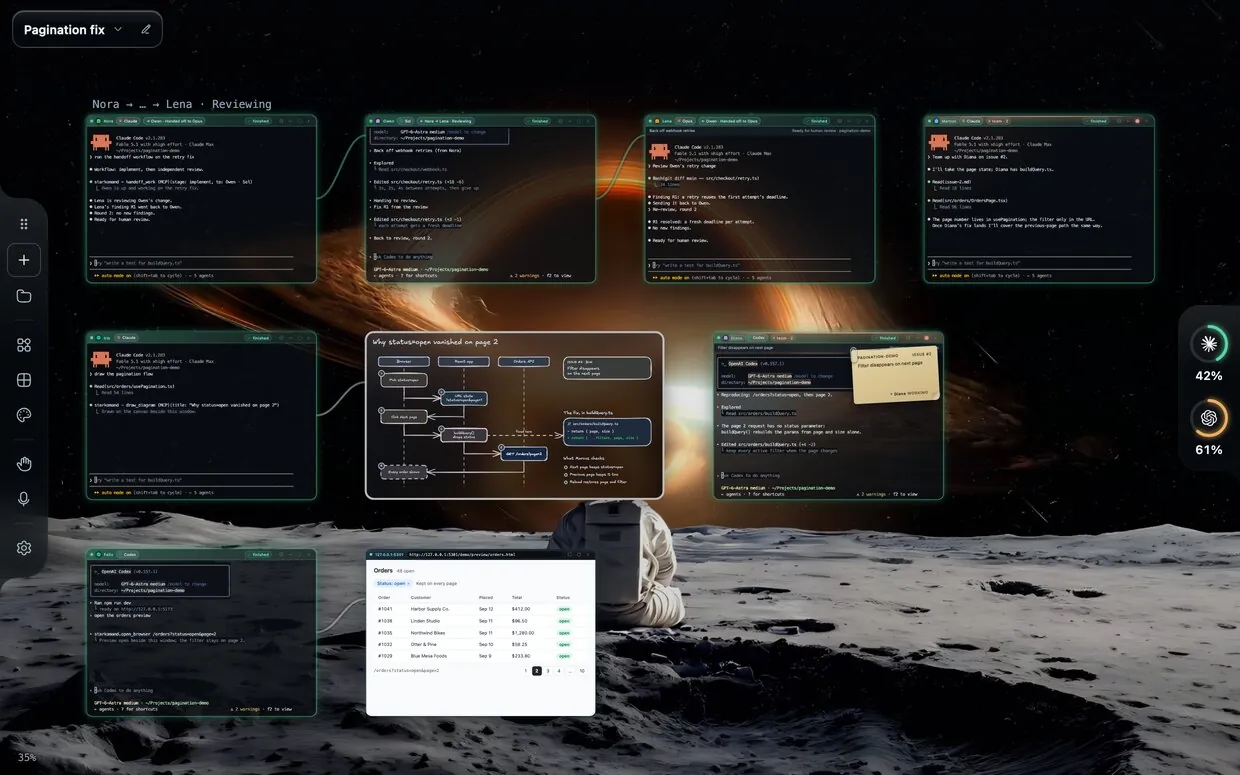Click the diagram title 'Why status=open vanished on page 2'
The image size is (1240, 775).
tap(435, 342)
